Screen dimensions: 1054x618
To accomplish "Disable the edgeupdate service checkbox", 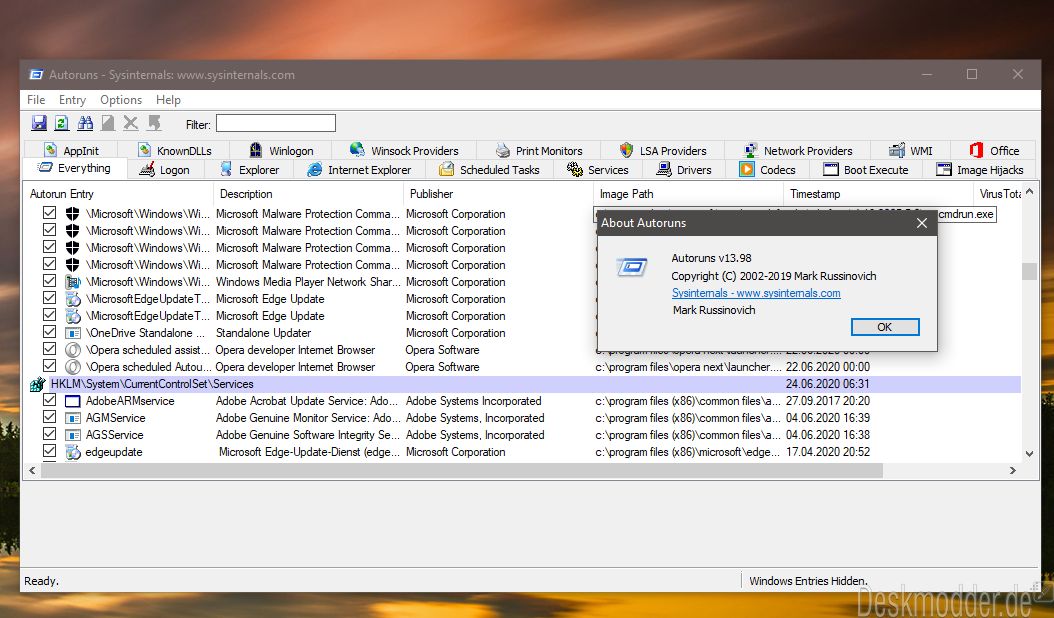I will pos(49,451).
